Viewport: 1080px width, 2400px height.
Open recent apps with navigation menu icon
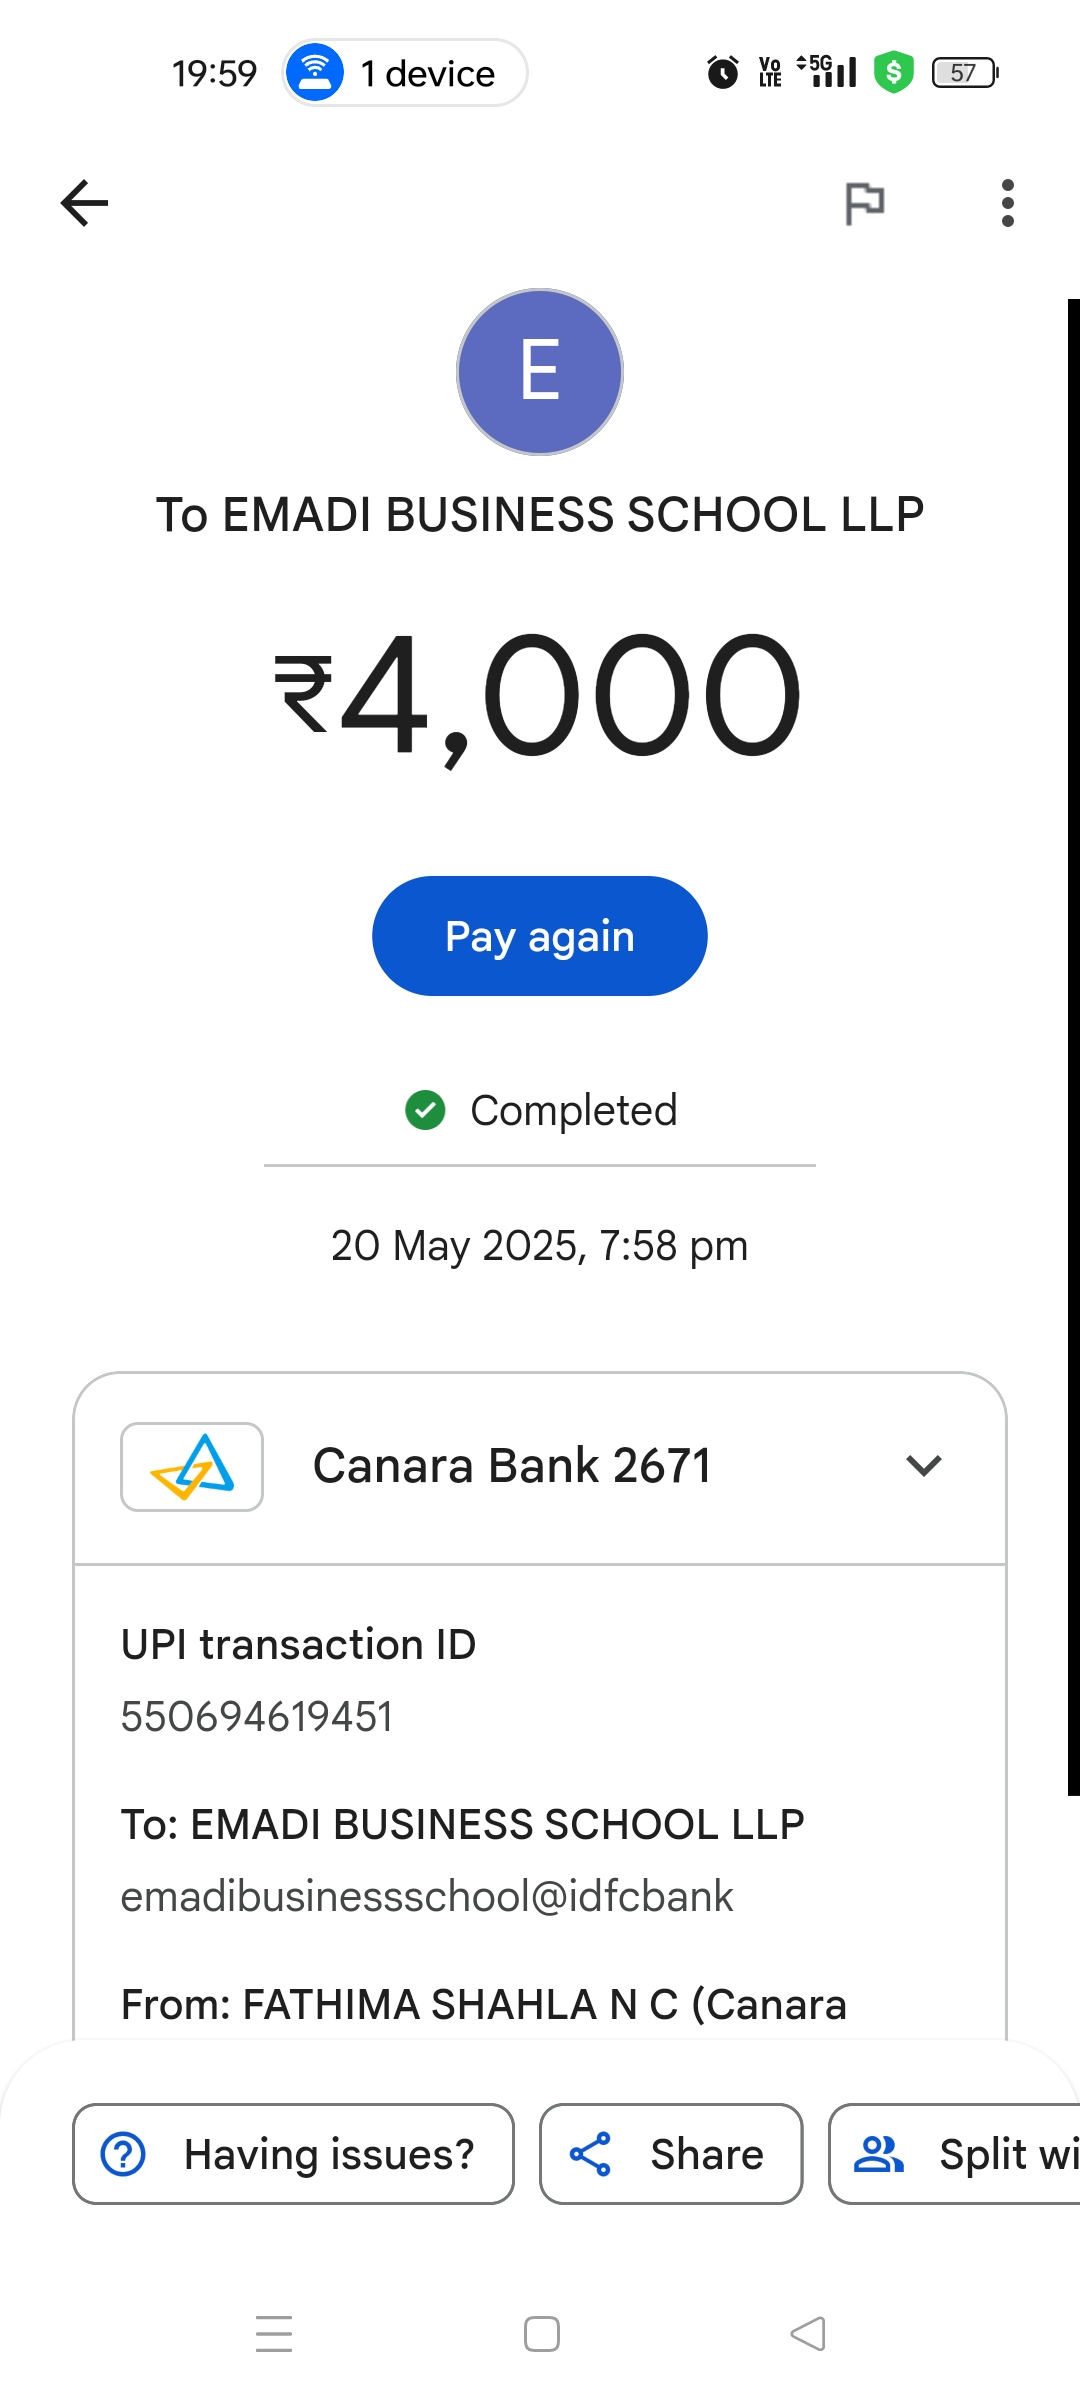(274, 2334)
